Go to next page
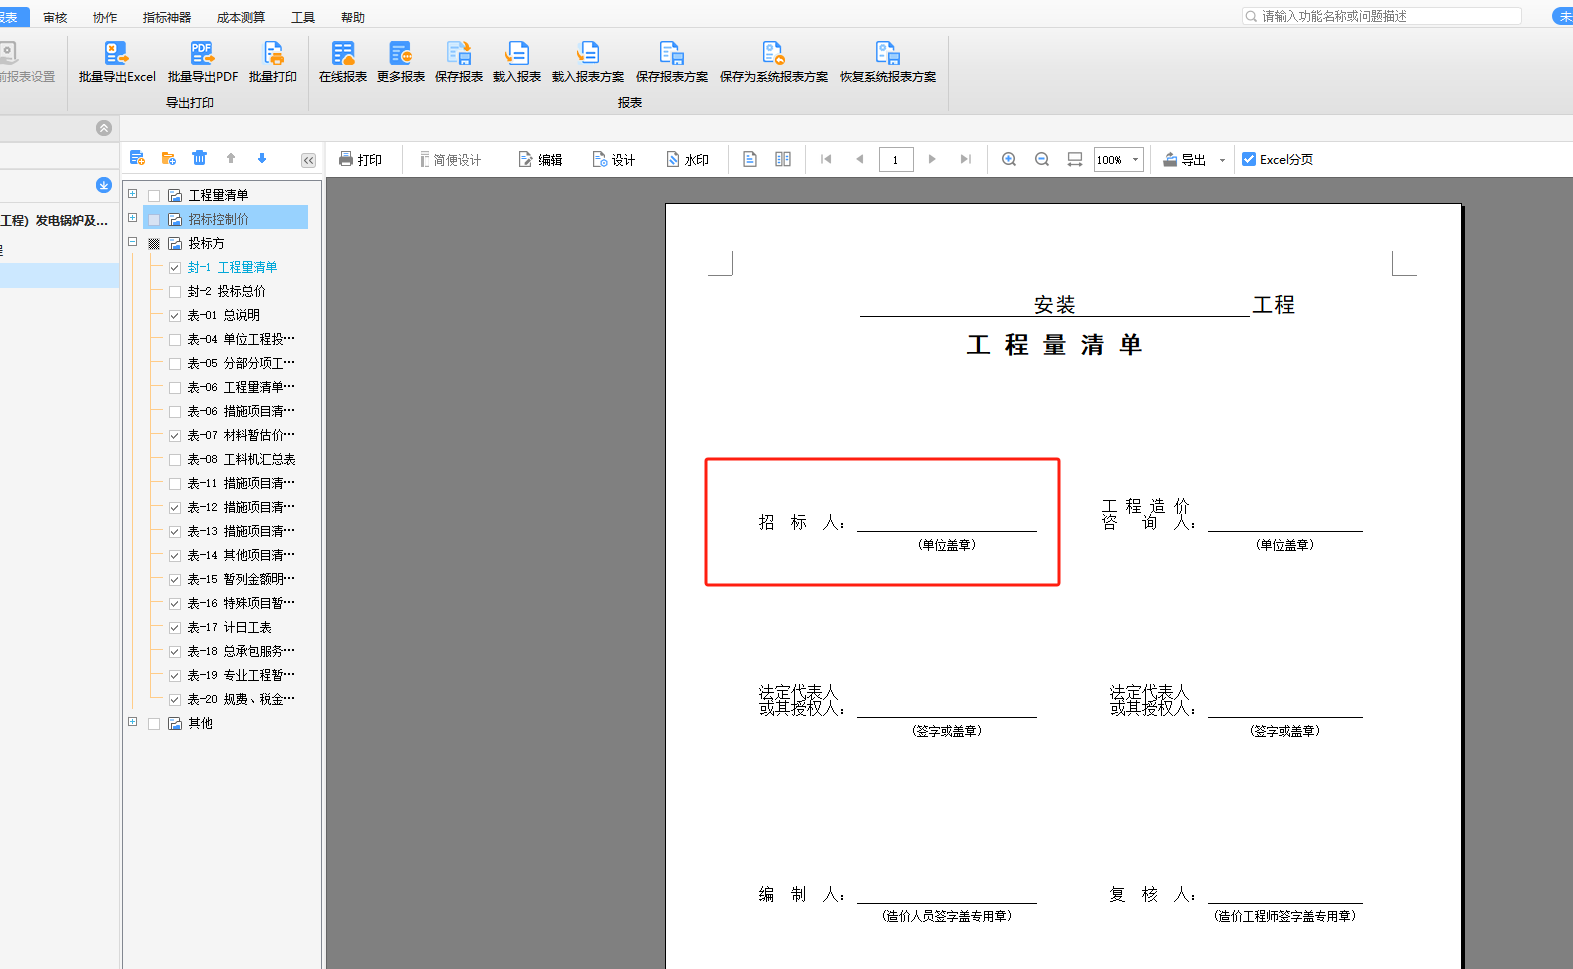 [x=932, y=159]
